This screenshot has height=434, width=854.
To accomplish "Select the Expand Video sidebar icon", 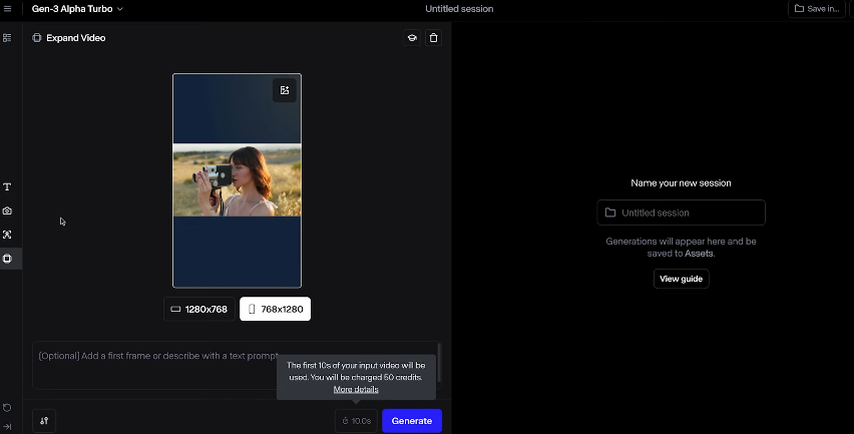I will point(8,259).
